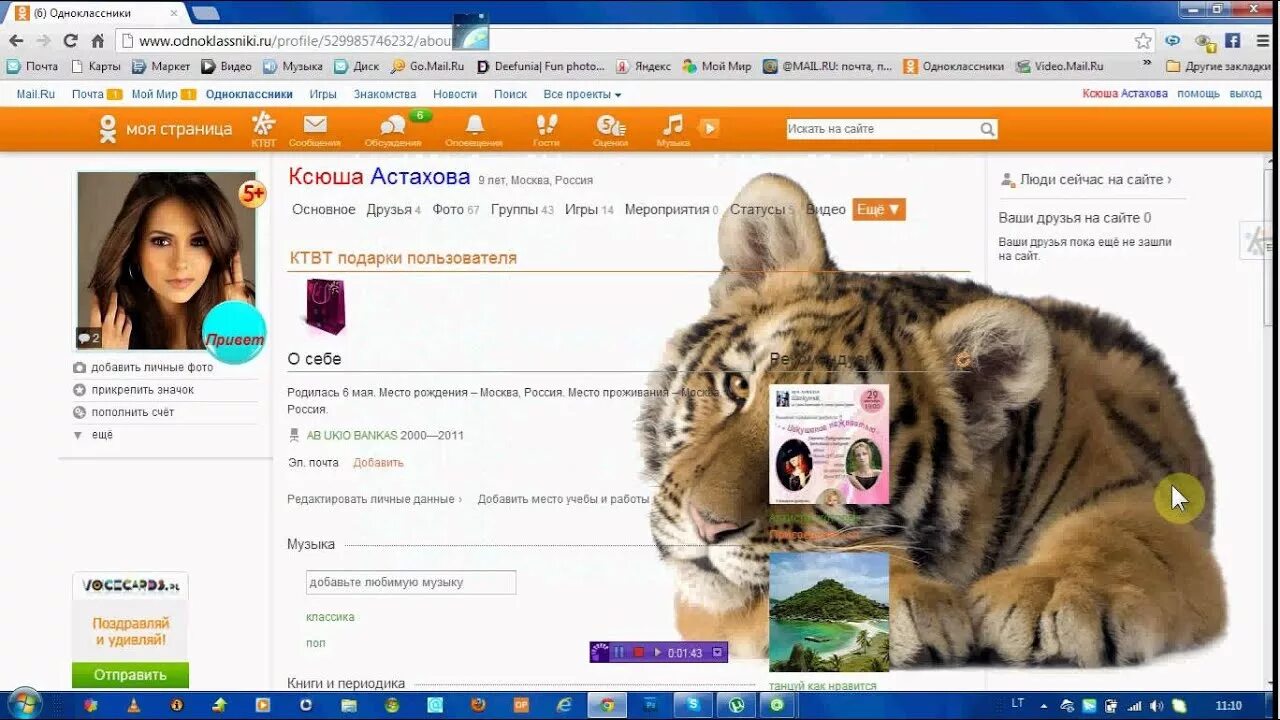Open the Другие закладки bookmarks folder
1280x720 pixels.
click(1216, 66)
